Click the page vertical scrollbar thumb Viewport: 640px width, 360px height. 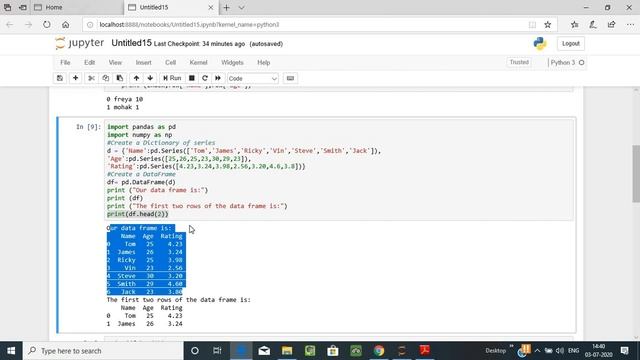pyautogui.click(x=636, y=173)
